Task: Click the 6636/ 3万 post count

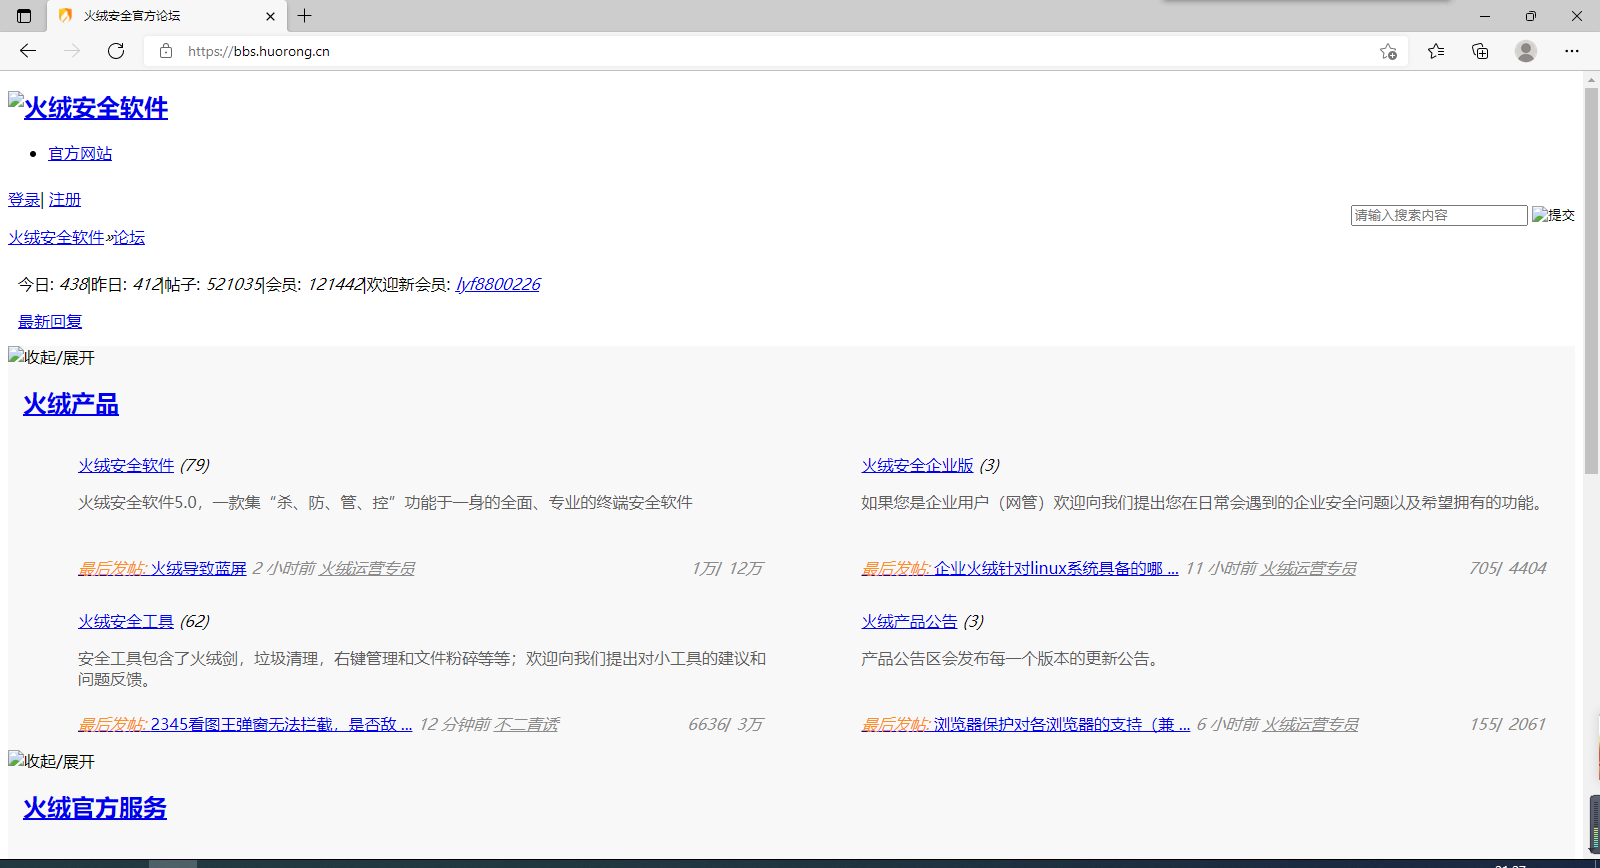Action: 725,724
